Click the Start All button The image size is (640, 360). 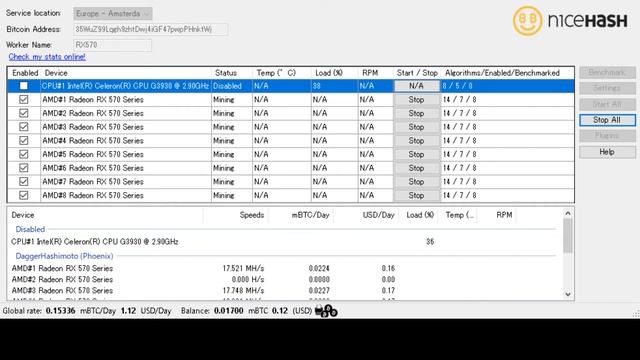pyautogui.click(x=607, y=104)
